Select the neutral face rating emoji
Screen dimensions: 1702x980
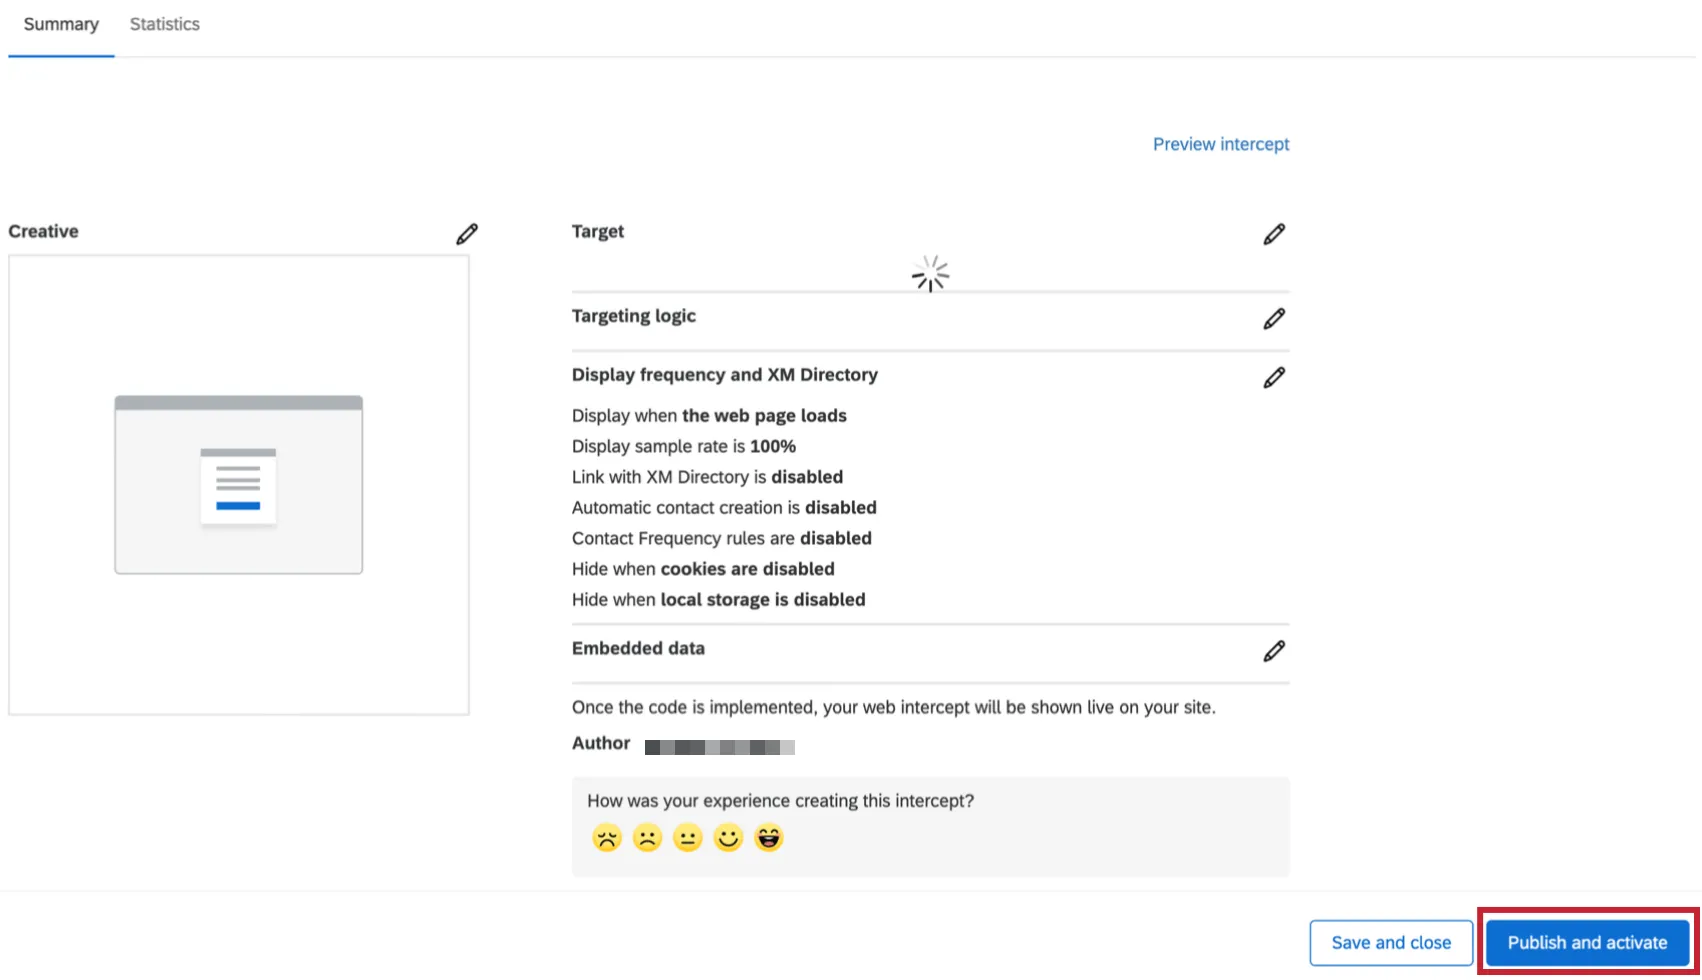coord(688,838)
